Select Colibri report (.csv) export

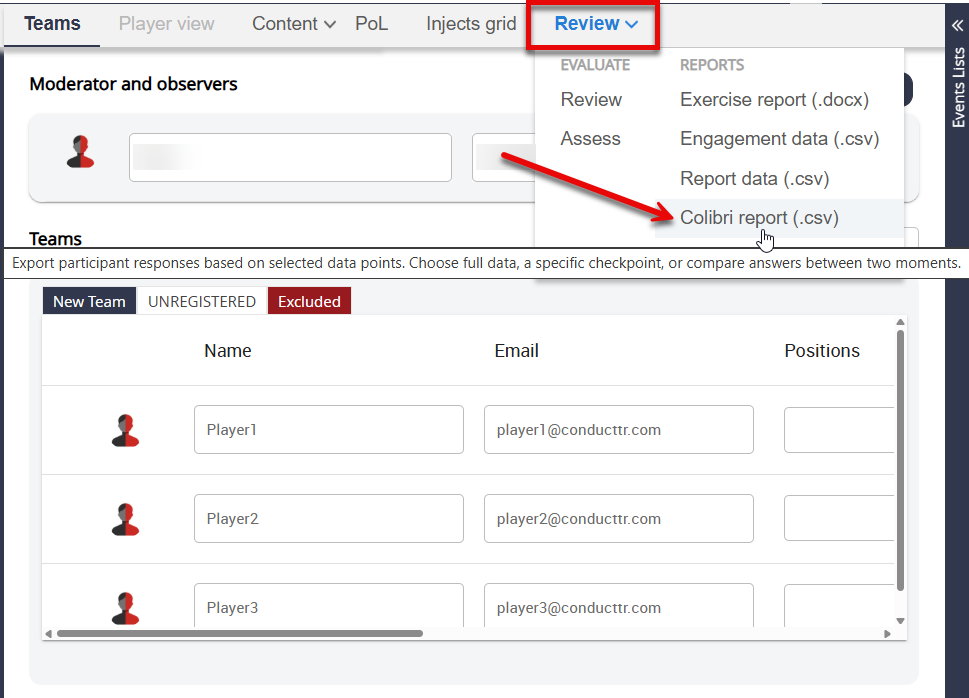[x=759, y=218]
